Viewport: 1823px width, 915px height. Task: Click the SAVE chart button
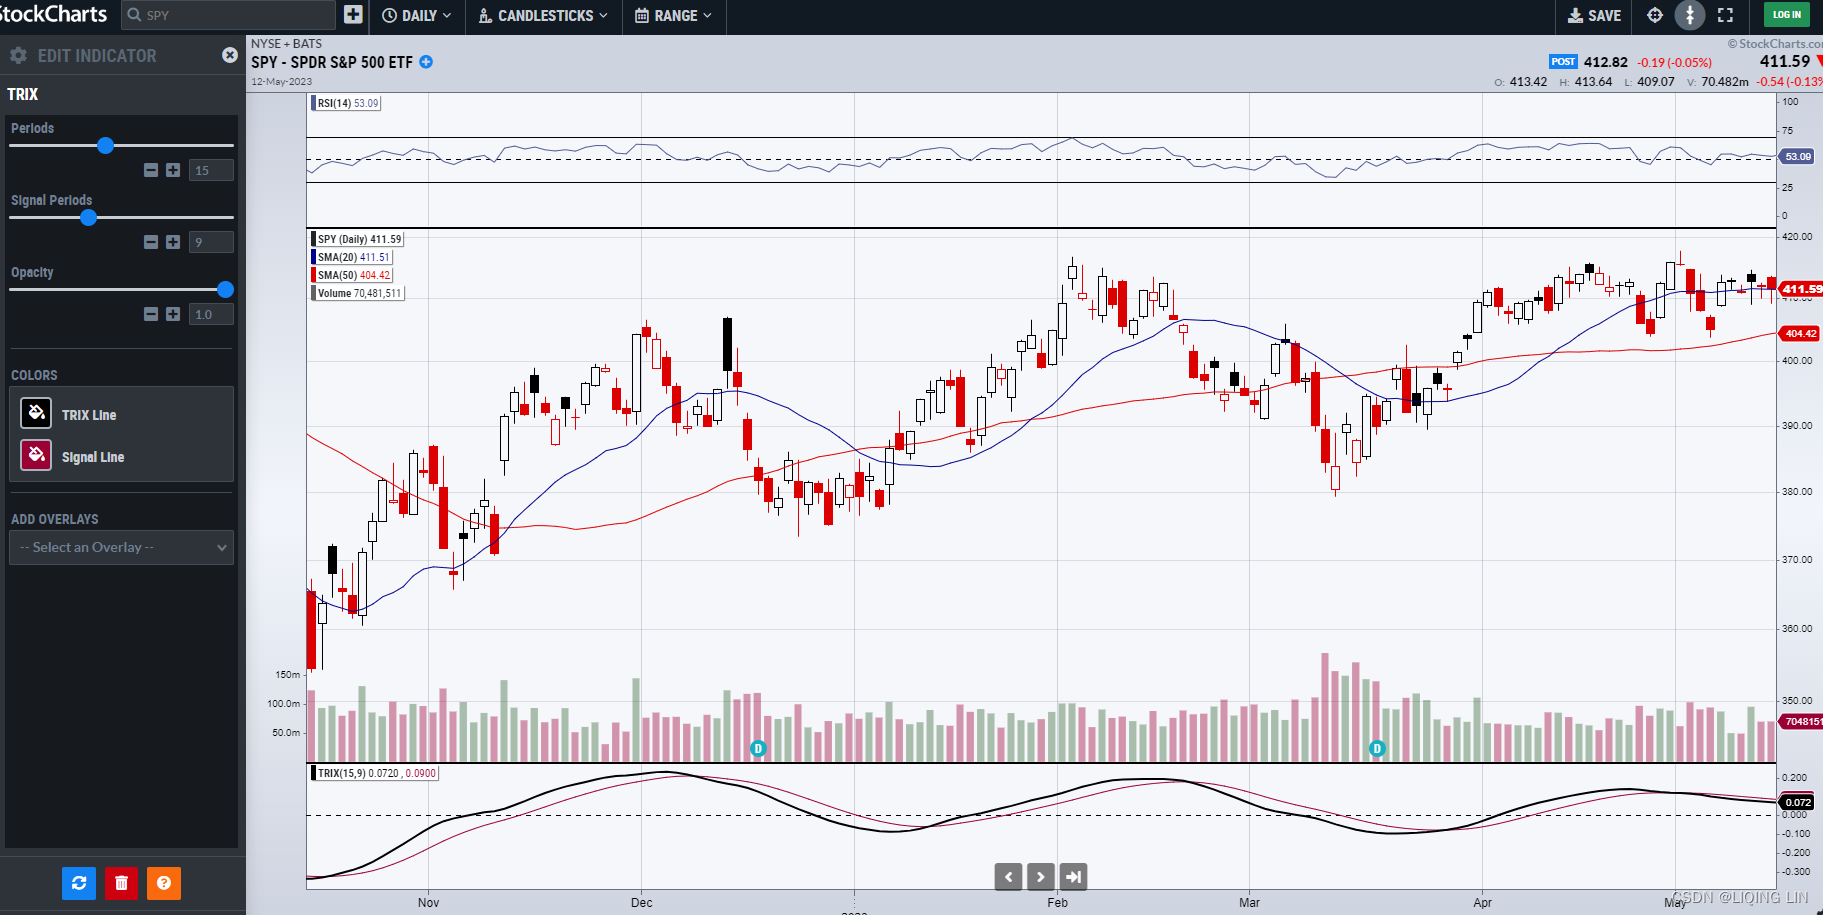coord(1594,15)
